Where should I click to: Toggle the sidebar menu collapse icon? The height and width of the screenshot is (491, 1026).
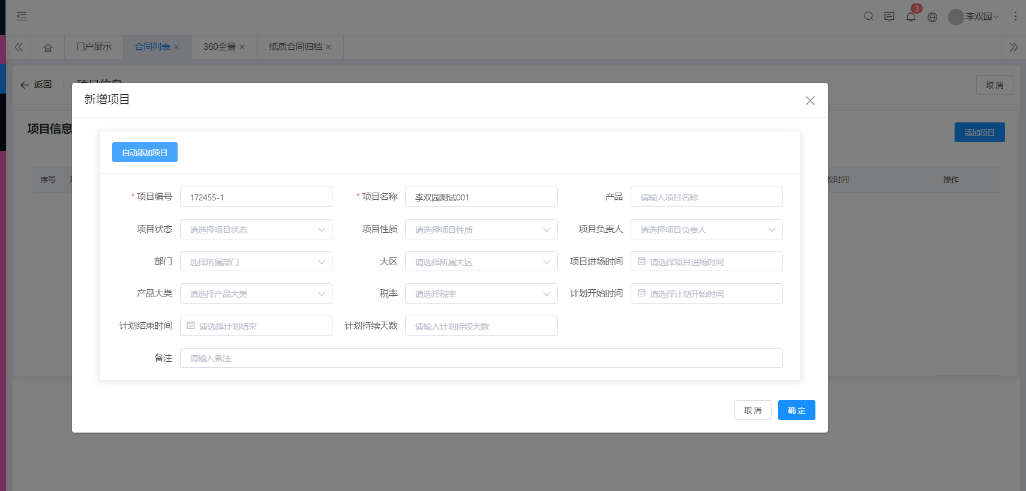pyautogui.click(x=21, y=17)
